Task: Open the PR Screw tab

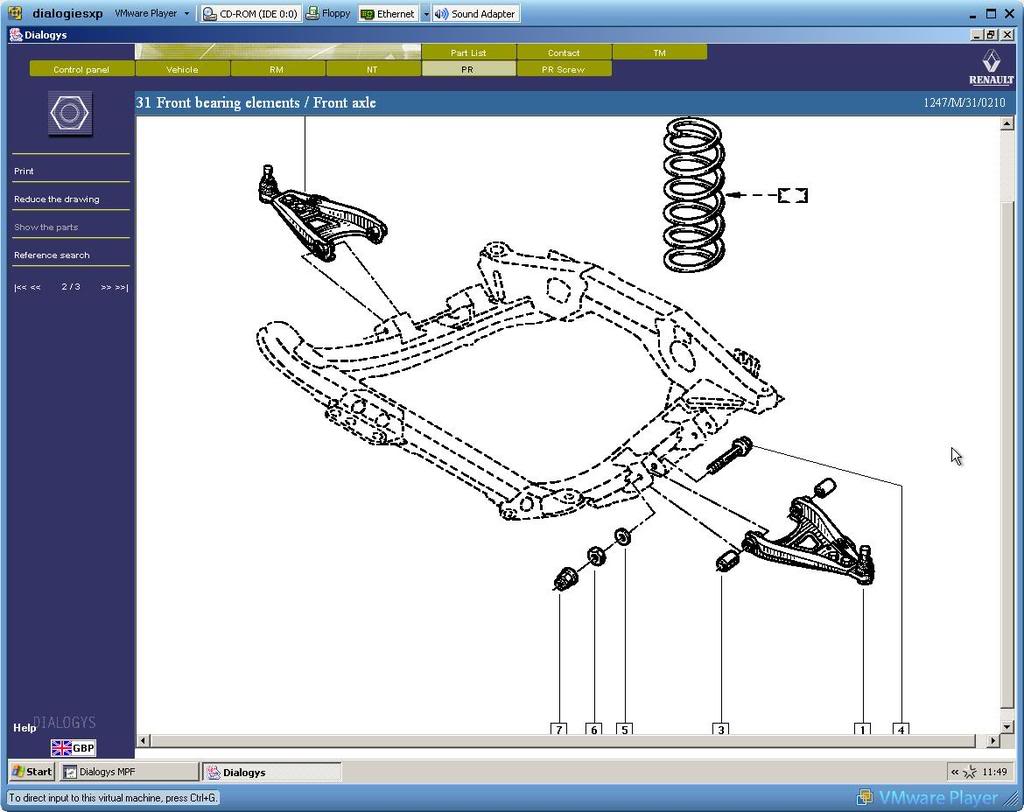Action: [x=563, y=70]
